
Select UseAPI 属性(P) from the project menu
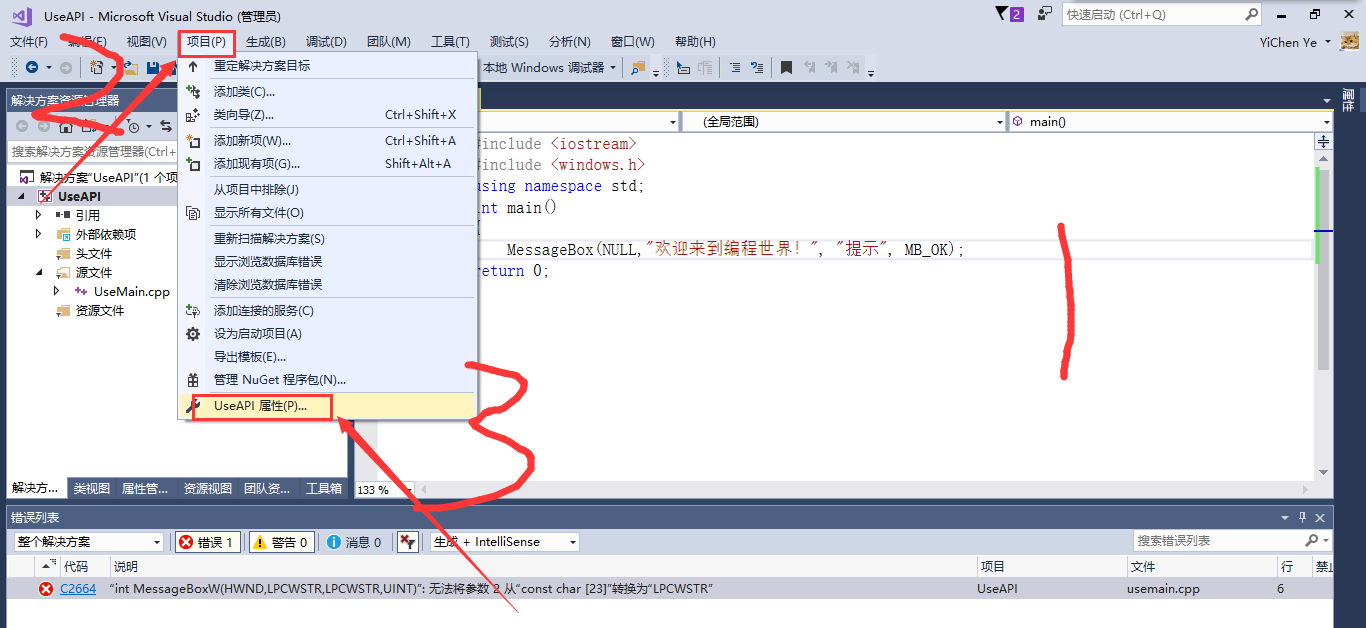pos(262,407)
